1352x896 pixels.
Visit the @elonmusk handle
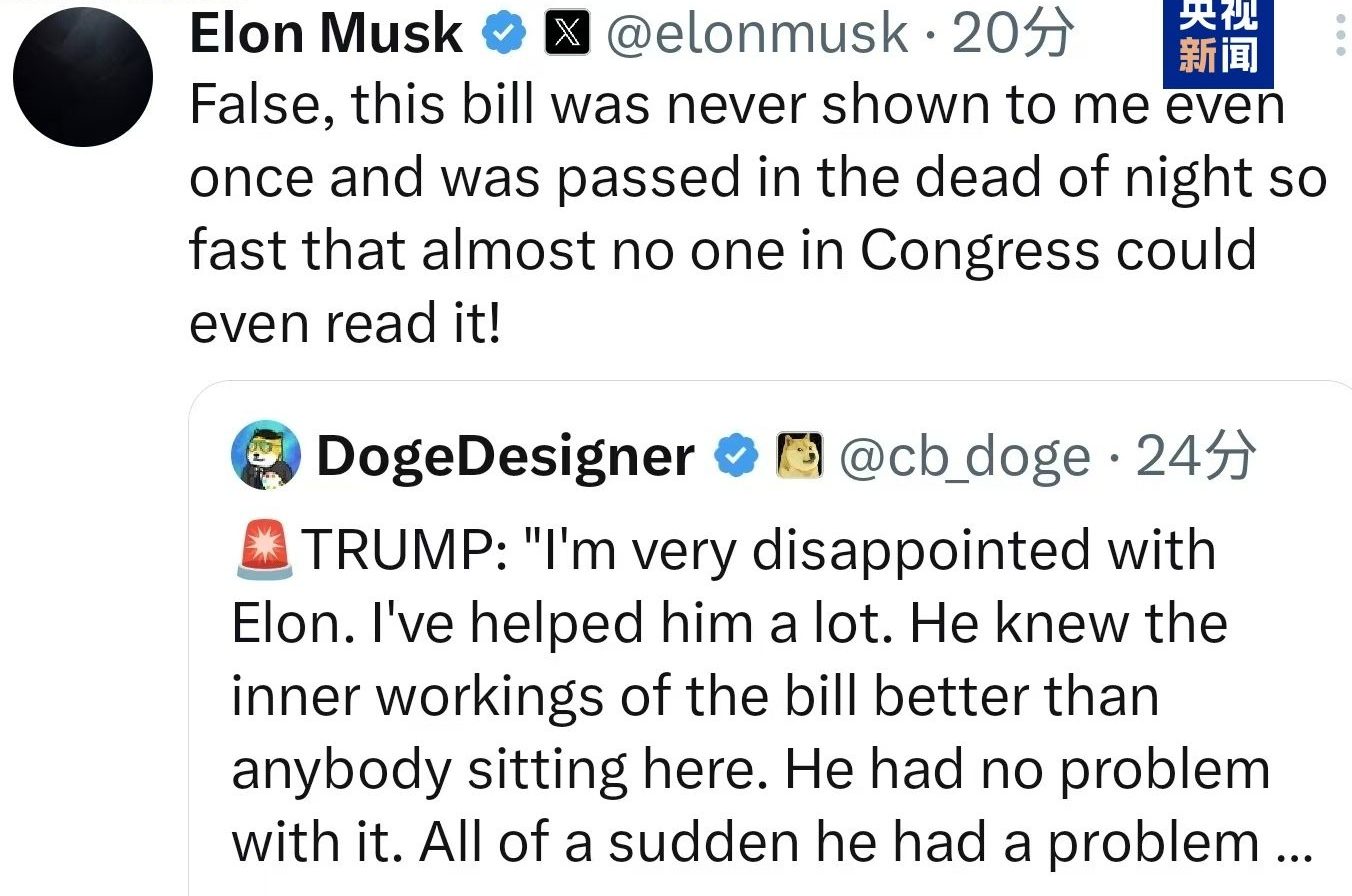(x=757, y=36)
